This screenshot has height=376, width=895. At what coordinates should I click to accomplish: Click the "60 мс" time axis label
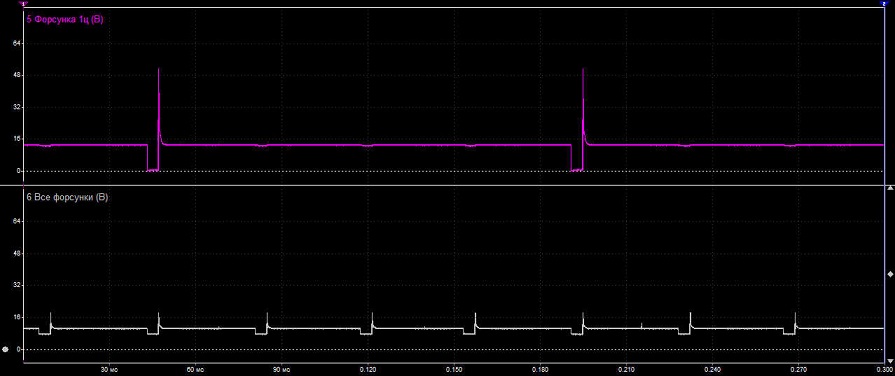click(196, 370)
